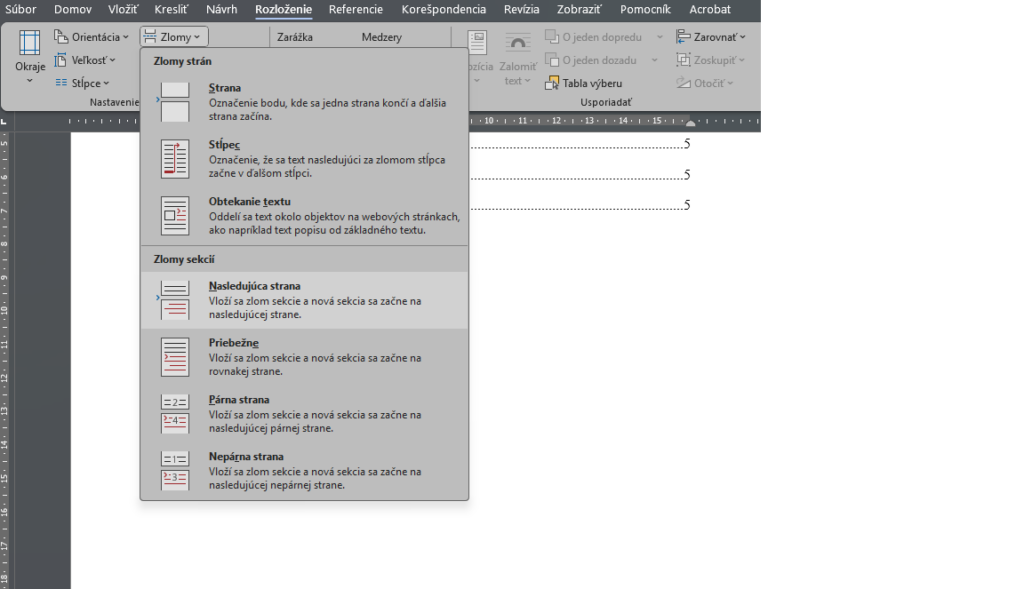Collapse the Zlomy breaks dropdown
This screenshot has height=589, width=1024.
click(174, 37)
